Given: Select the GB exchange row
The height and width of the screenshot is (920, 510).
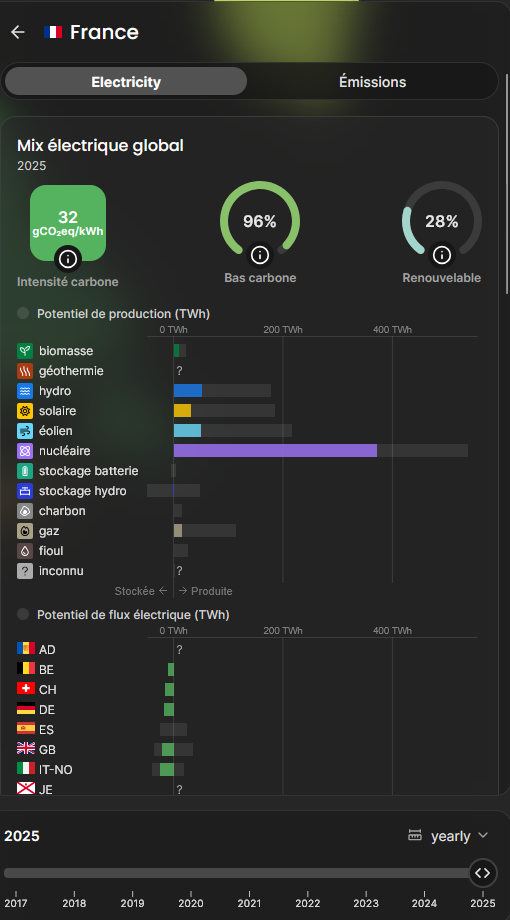Looking at the screenshot, I should coord(247,749).
